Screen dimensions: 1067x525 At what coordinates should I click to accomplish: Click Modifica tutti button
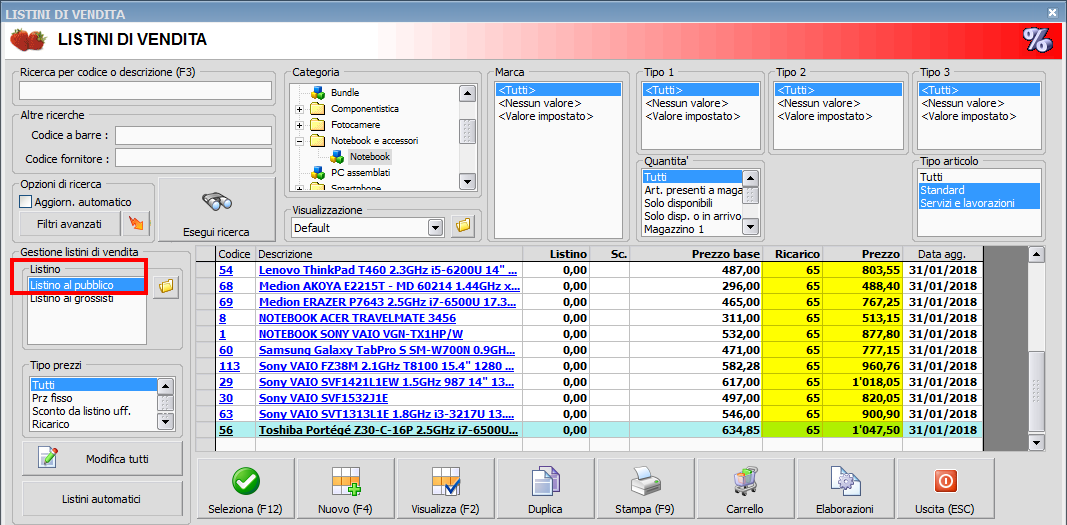[x=102, y=459]
